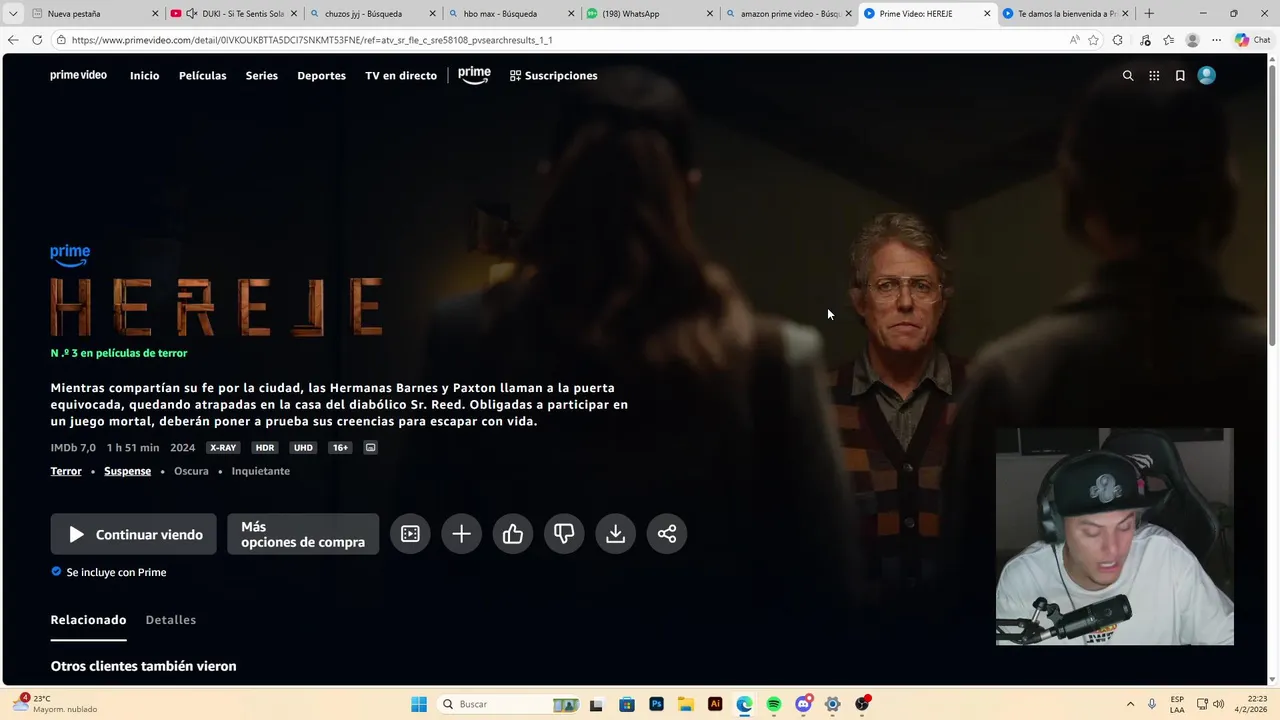Click the system tray volume icon
Image resolution: width=1280 pixels, height=720 pixels.
(x=1218, y=704)
